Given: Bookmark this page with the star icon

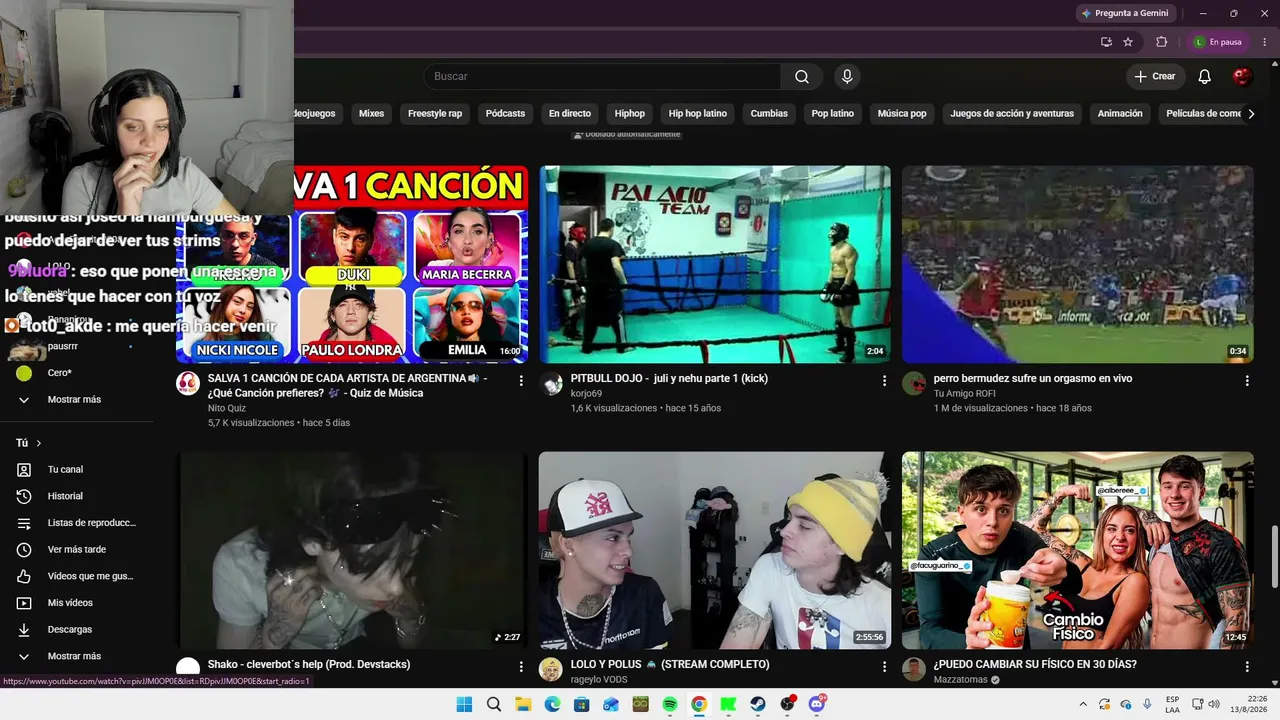Looking at the screenshot, I should [x=1128, y=42].
